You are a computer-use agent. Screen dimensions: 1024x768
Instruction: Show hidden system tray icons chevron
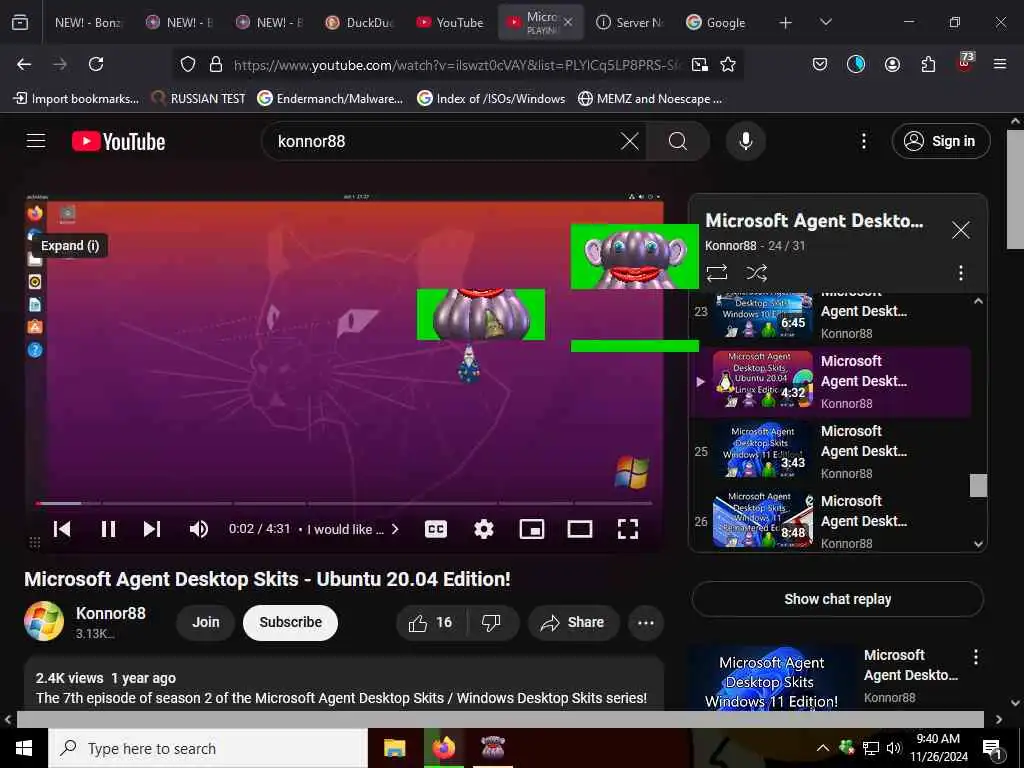click(x=823, y=748)
